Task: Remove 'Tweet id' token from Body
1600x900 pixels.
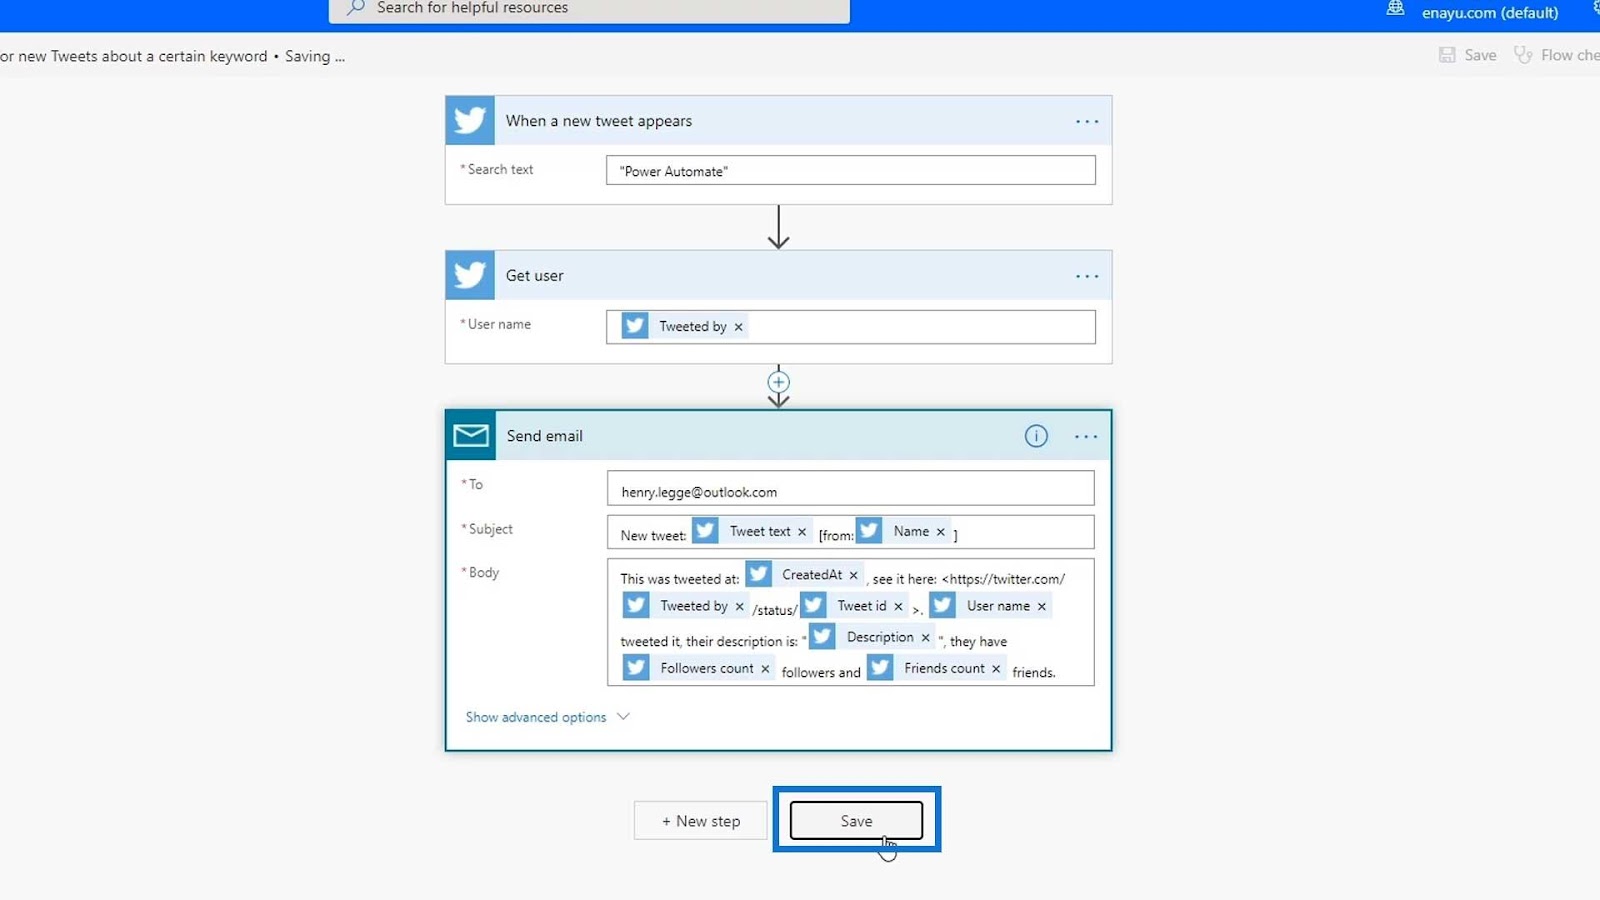Action: click(899, 606)
